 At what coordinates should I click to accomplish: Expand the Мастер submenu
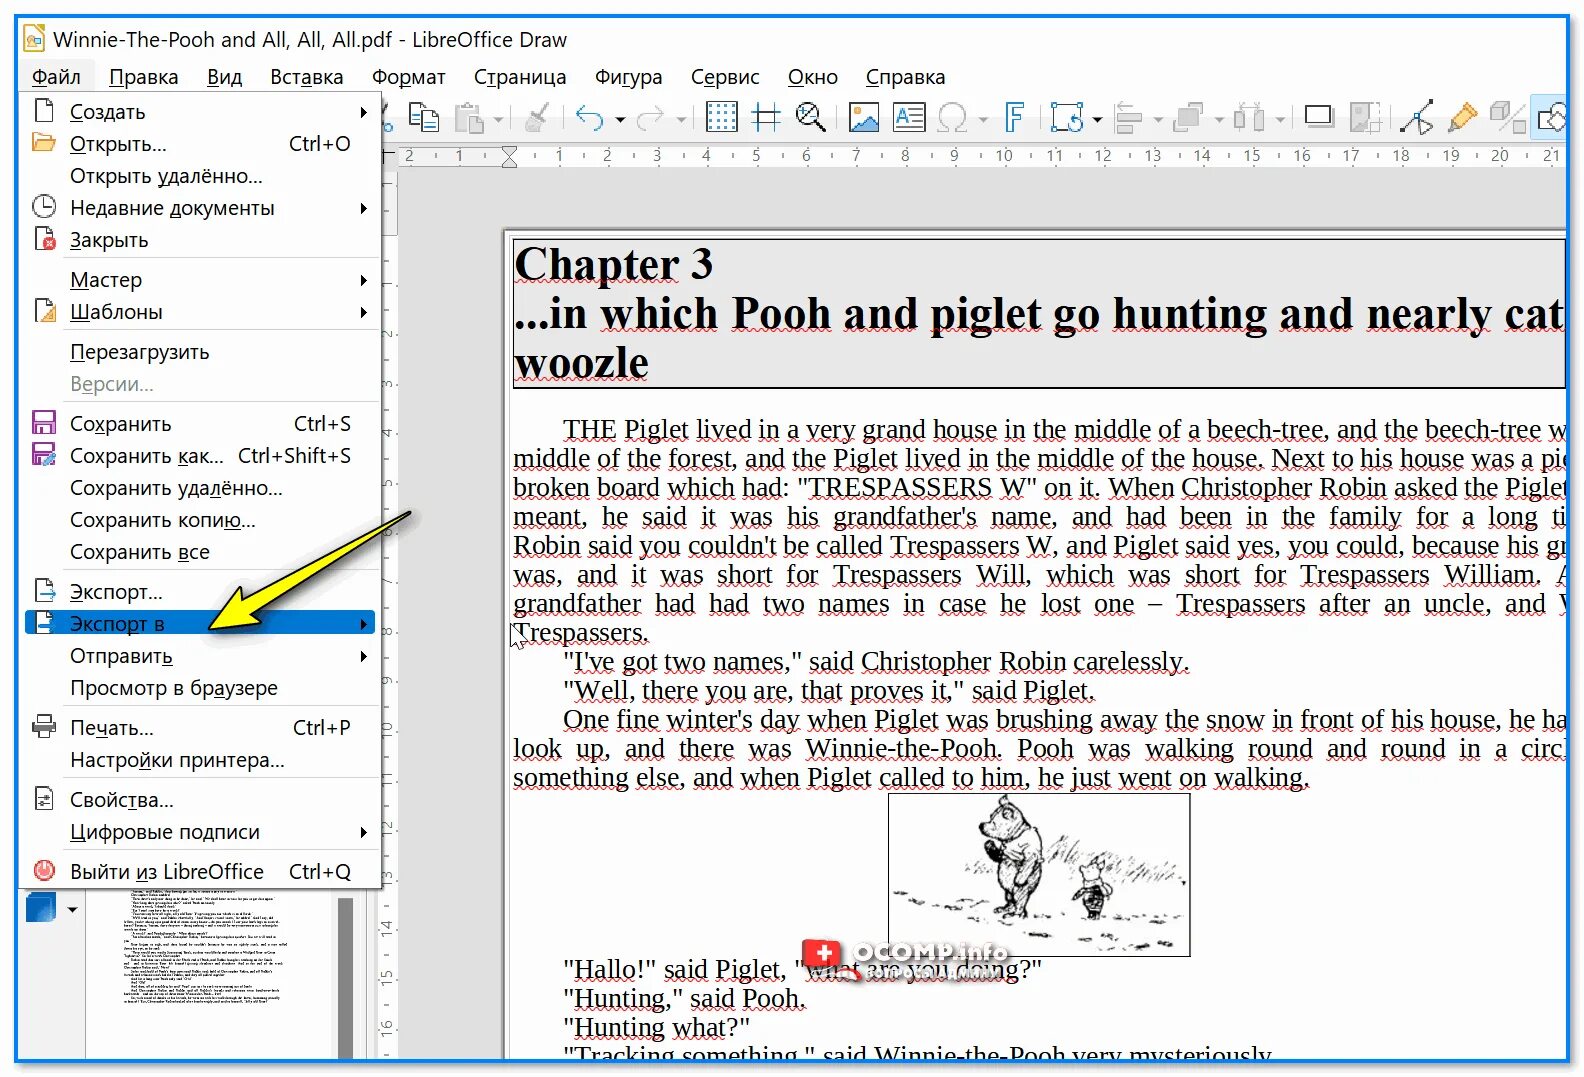click(x=200, y=280)
